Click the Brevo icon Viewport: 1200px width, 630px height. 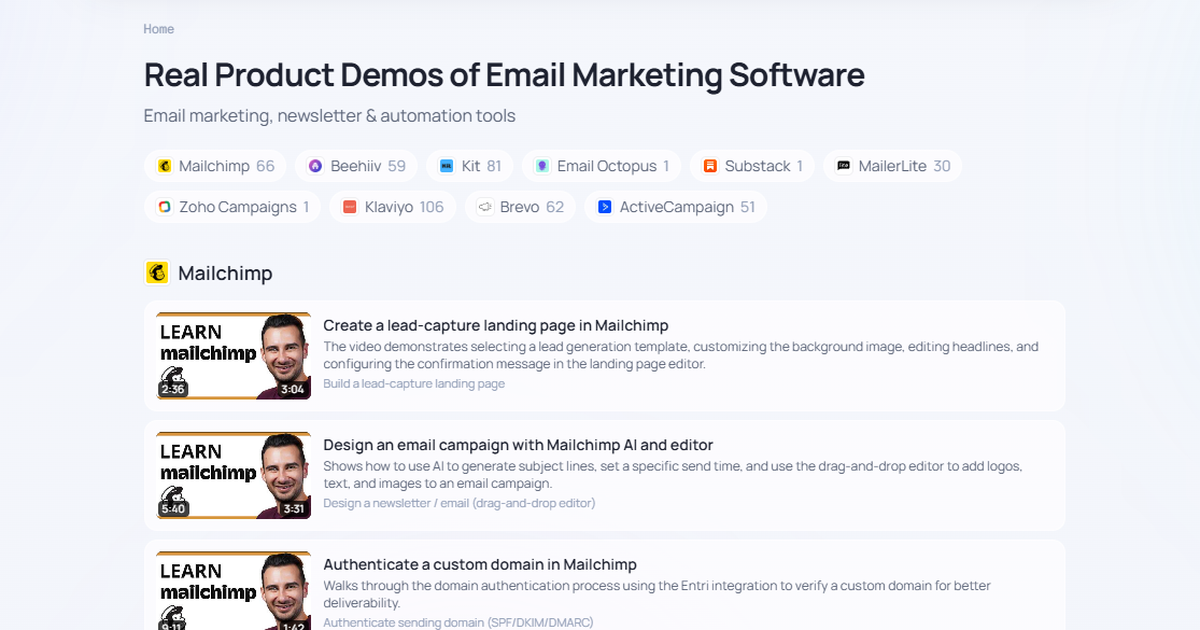[485, 207]
